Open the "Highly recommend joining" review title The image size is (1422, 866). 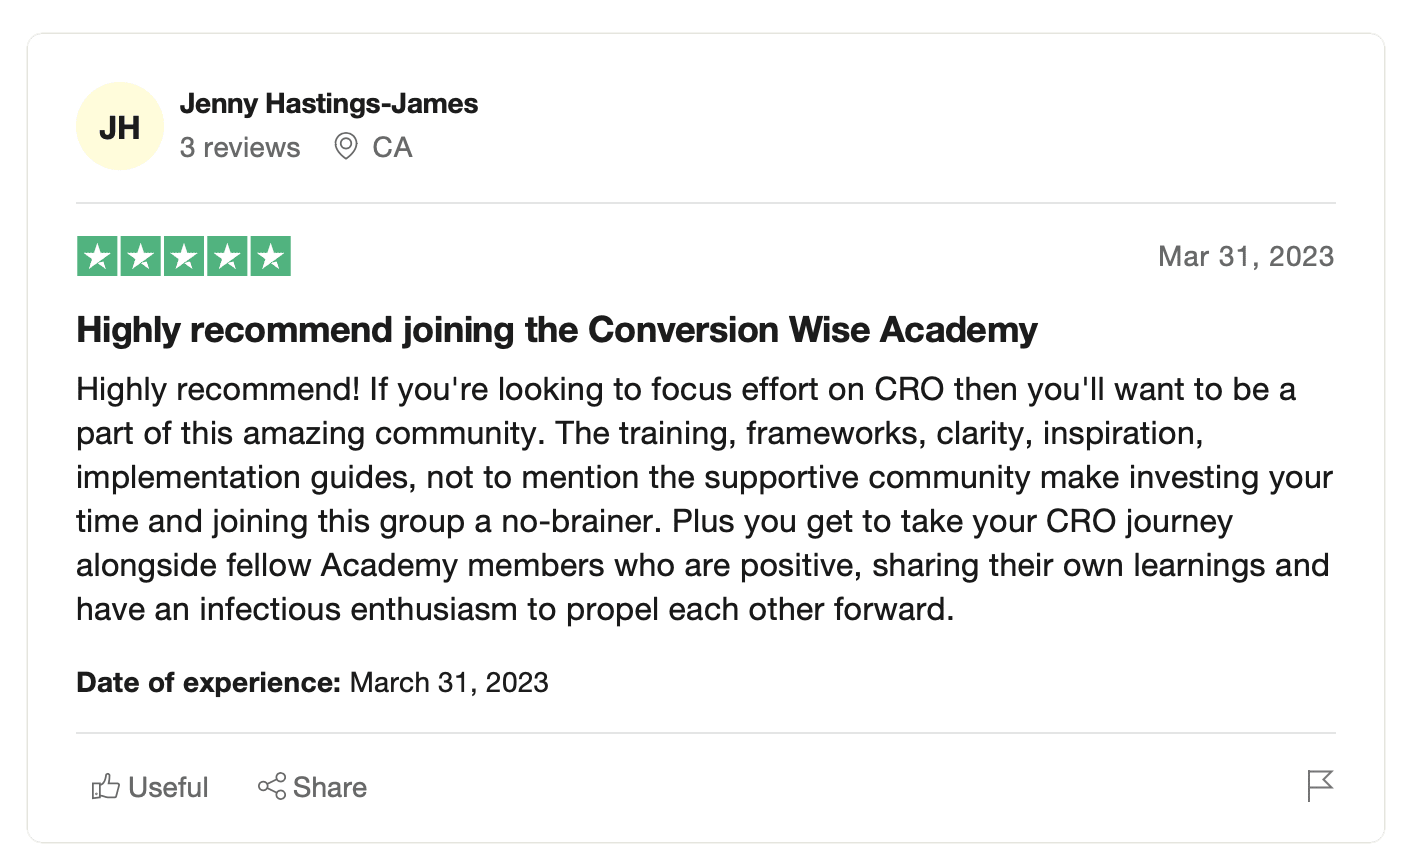(x=557, y=330)
